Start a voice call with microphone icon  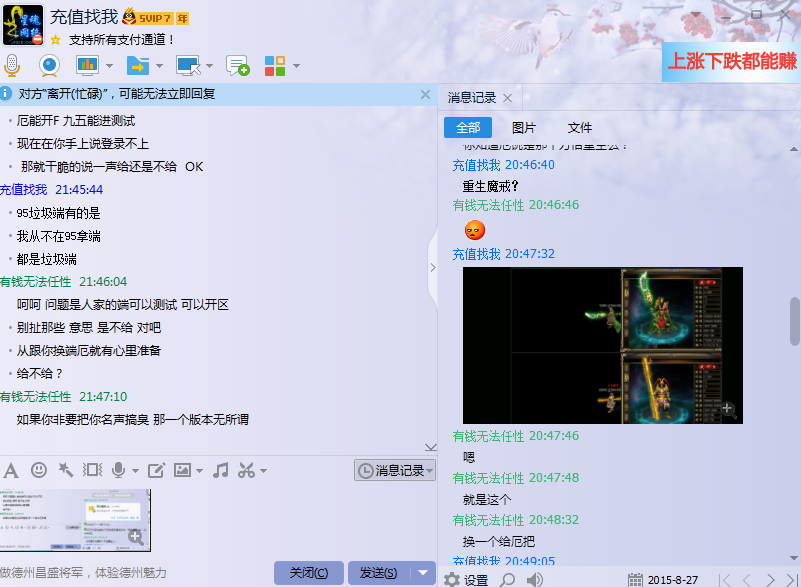[12, 66]
